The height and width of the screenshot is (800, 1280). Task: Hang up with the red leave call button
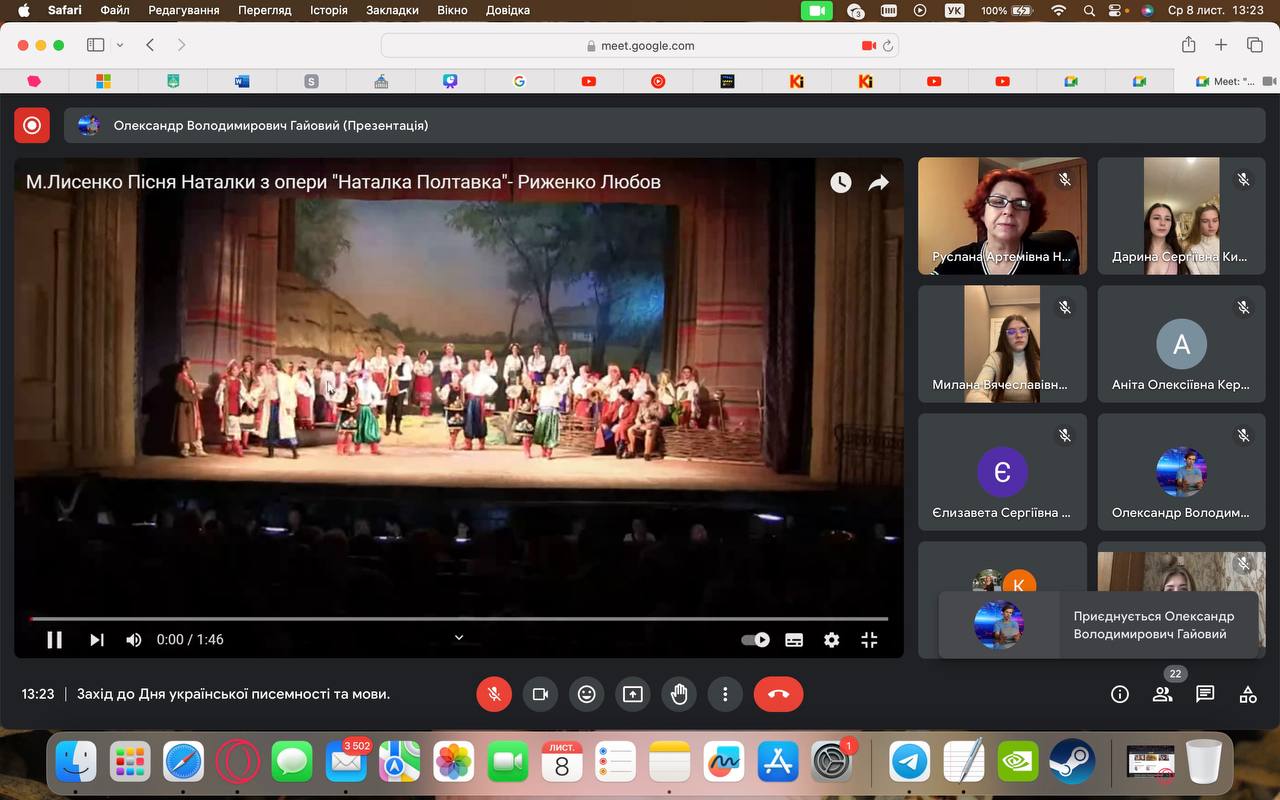click(778, 694)
